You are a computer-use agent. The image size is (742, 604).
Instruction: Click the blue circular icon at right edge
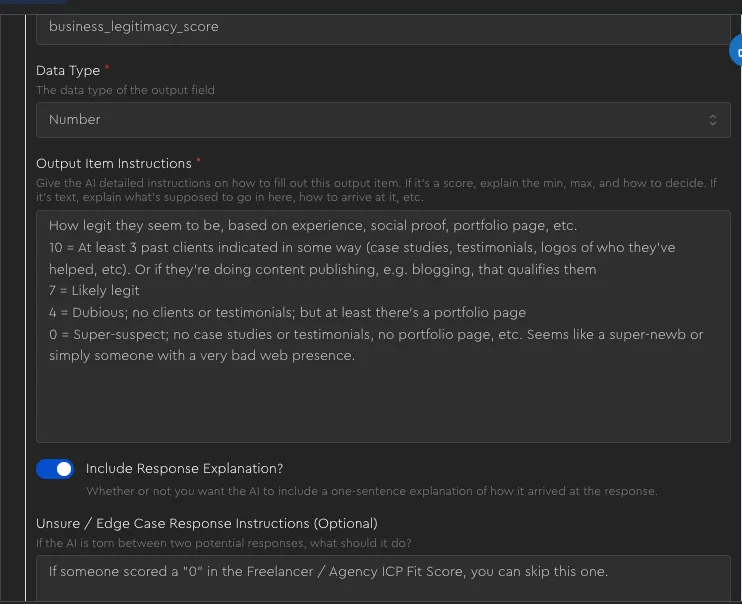click(736, 51)
